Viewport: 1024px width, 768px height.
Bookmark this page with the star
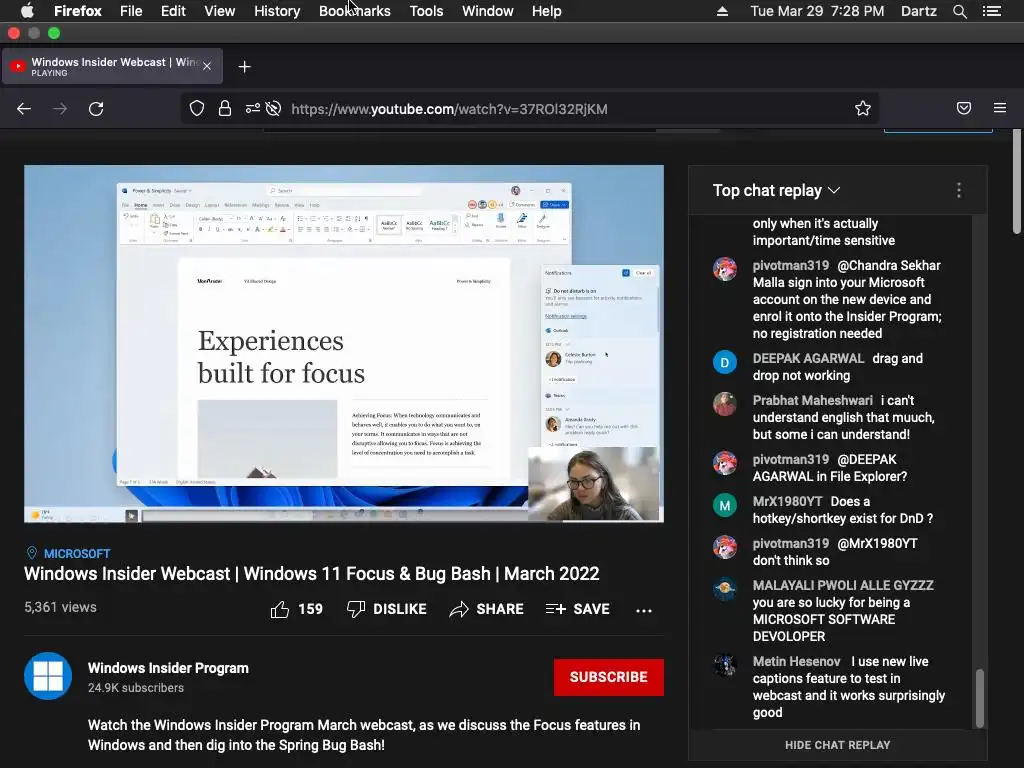click(x=863, y=108)
